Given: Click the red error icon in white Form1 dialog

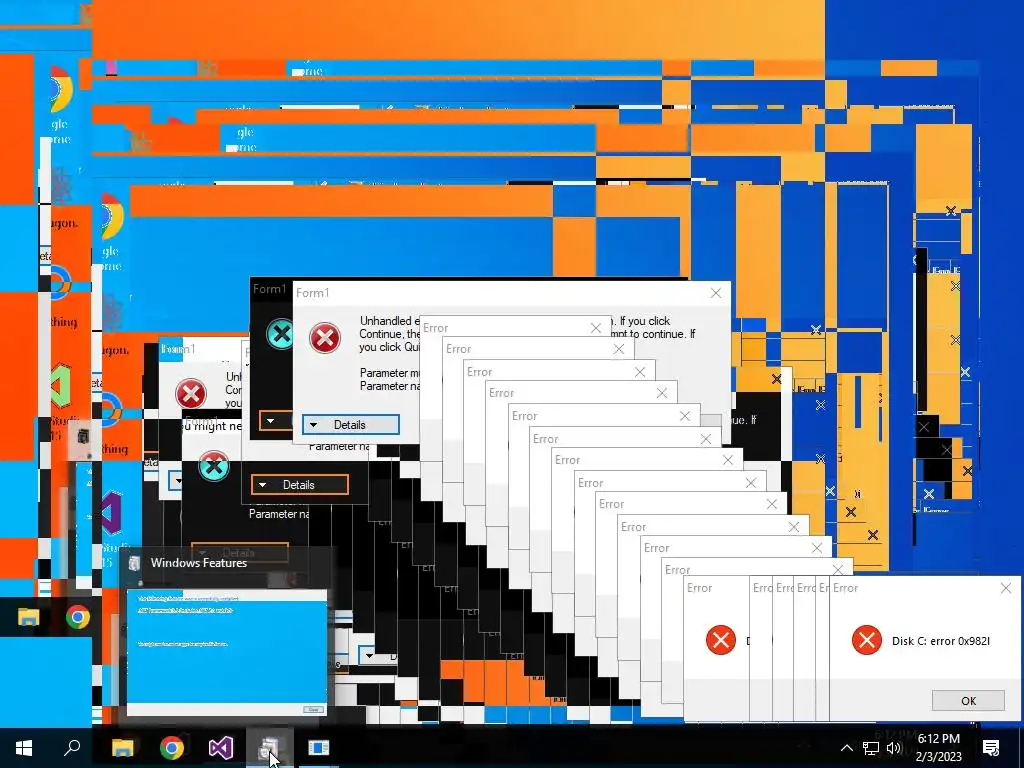Looking at the screenshot, I should coord(325,338).
